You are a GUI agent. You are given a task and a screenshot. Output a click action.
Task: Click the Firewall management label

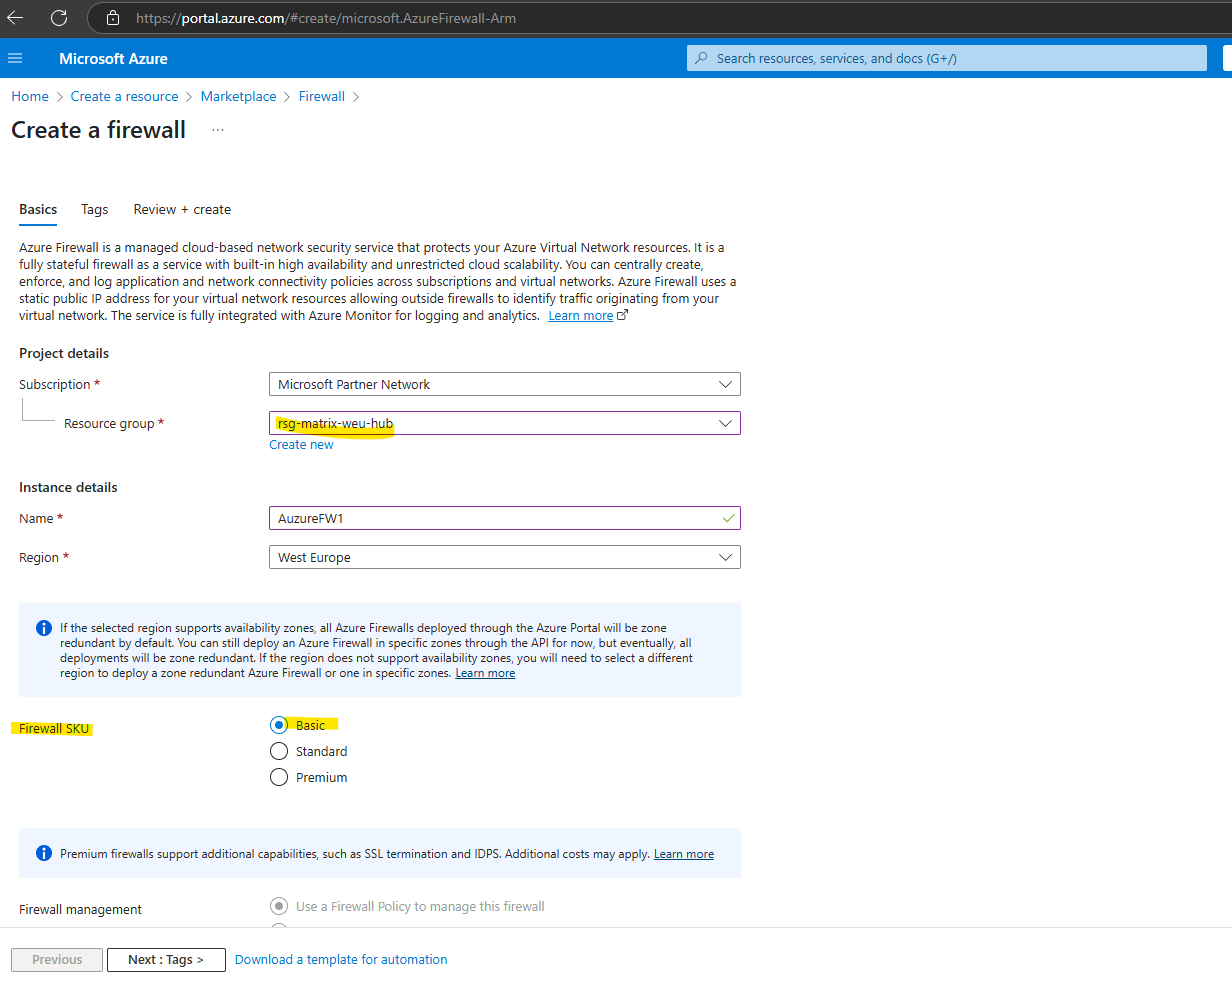(x=80, y=909)
